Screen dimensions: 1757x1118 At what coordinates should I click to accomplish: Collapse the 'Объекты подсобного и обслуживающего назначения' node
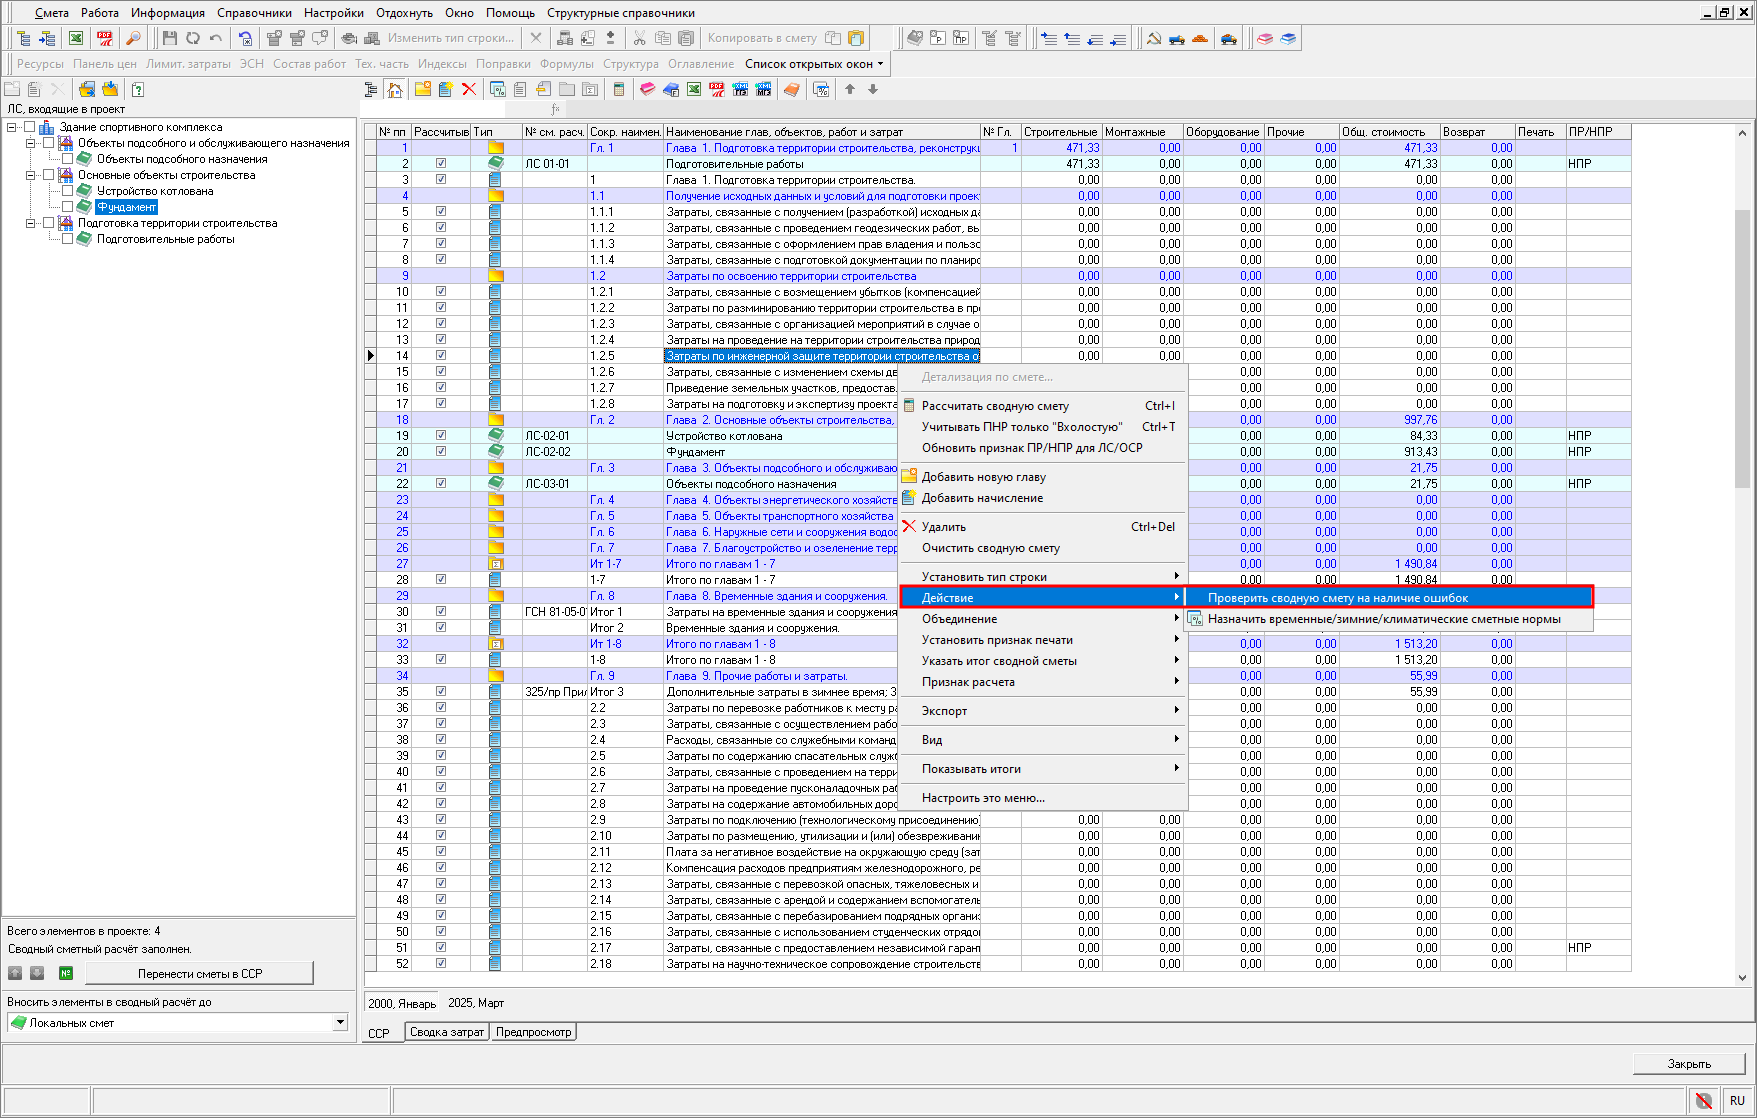30,143
